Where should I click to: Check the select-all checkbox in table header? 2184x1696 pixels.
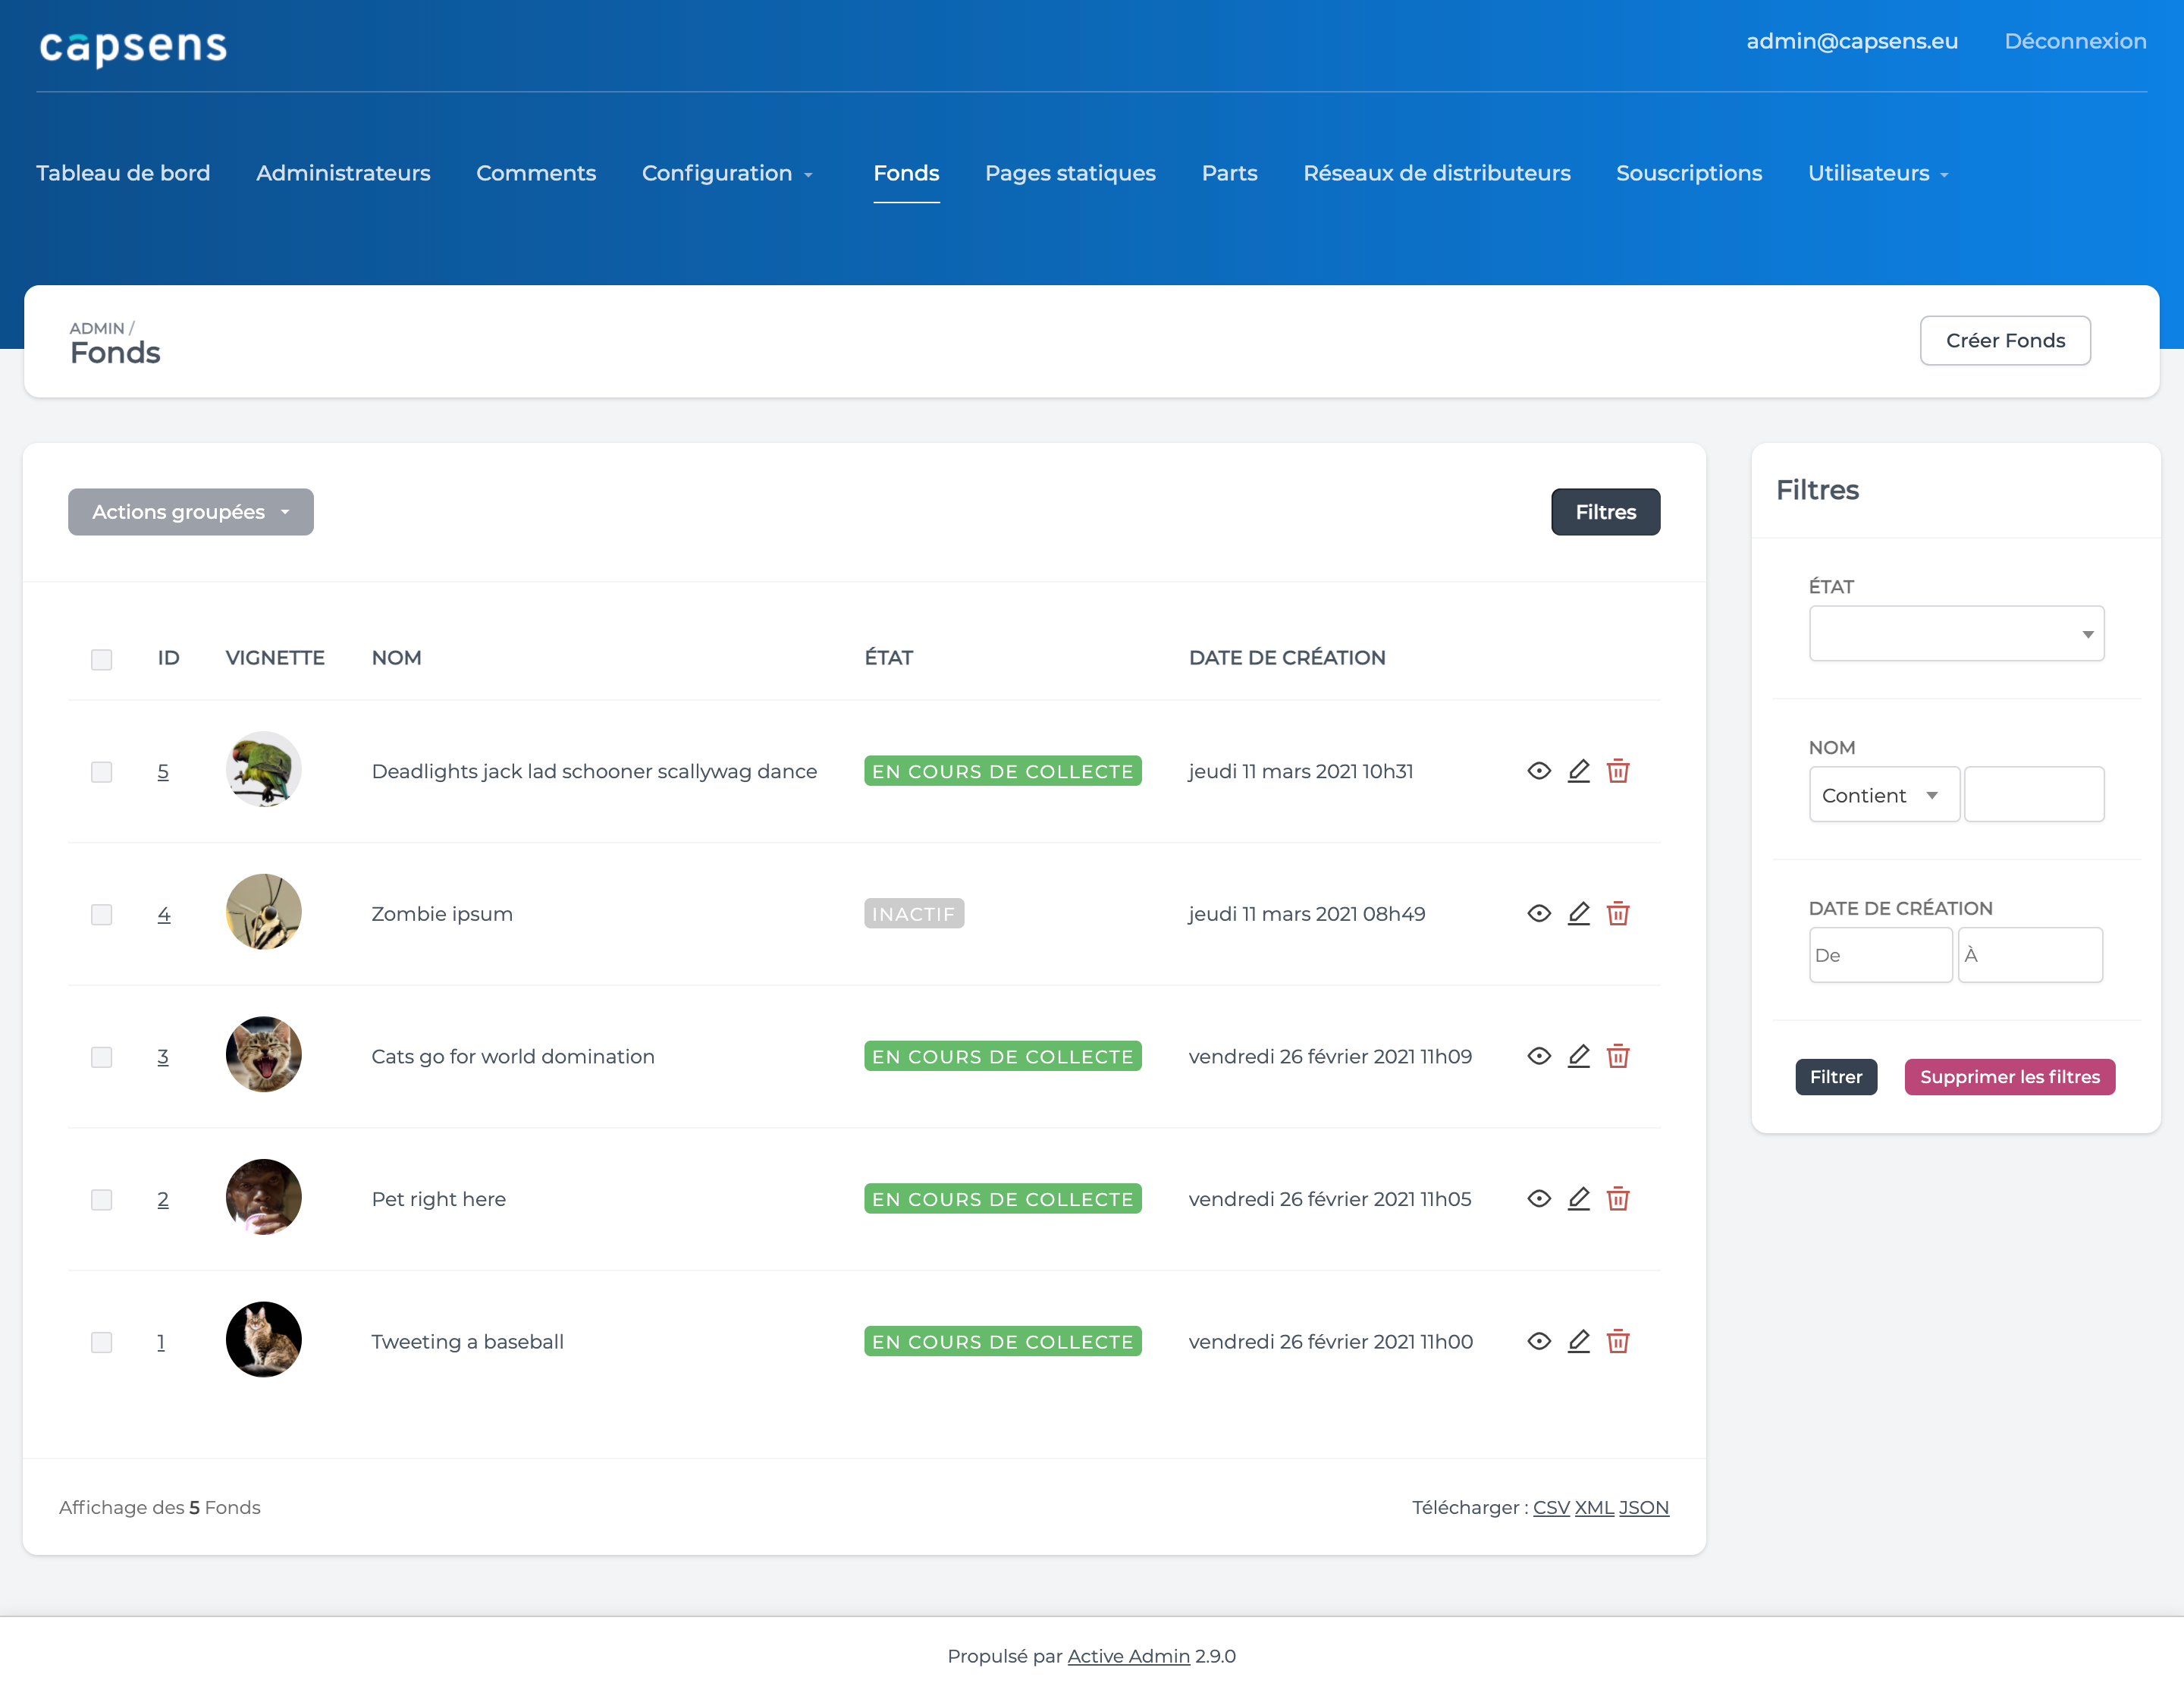[x=101, y=659]
